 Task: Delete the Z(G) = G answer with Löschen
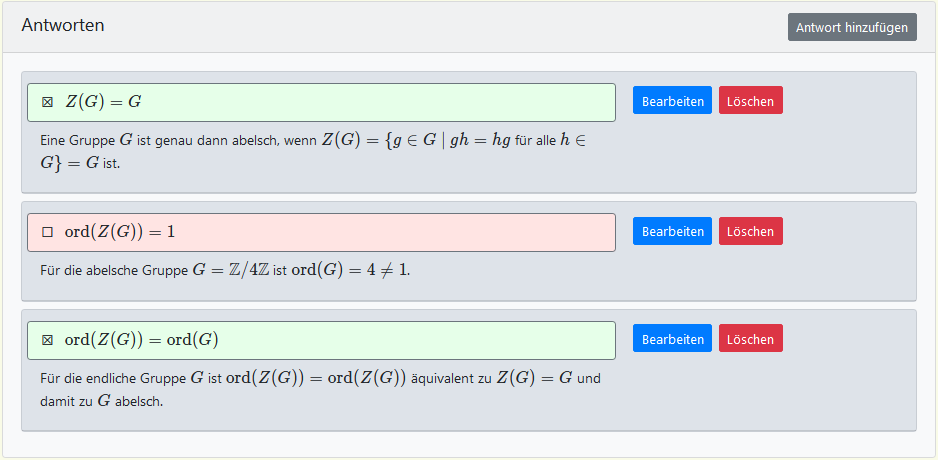coord(750,100)
